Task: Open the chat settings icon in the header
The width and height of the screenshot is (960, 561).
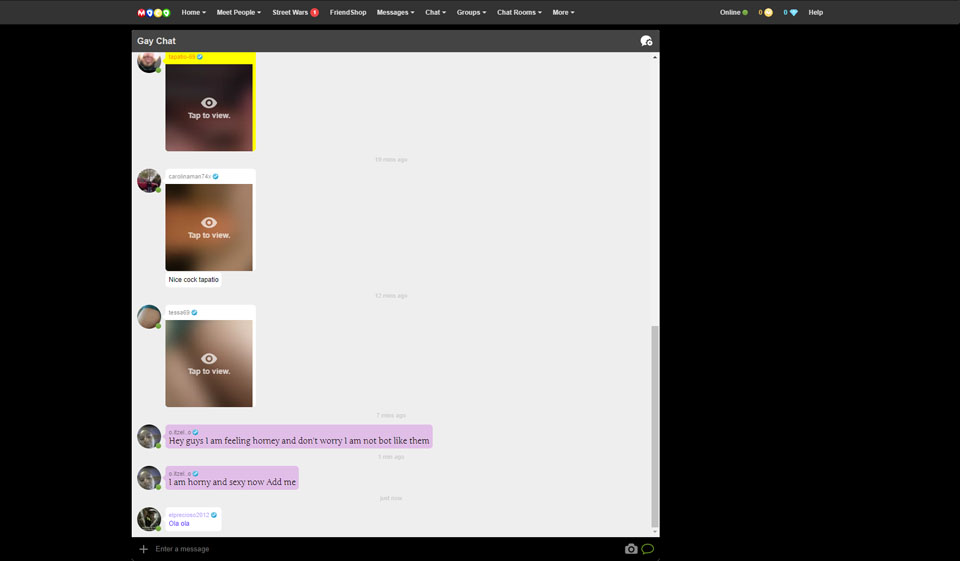Action: click(x=646, y=41)
